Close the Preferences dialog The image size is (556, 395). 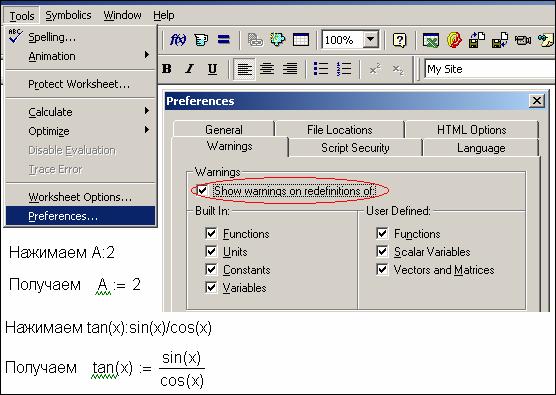536,101
